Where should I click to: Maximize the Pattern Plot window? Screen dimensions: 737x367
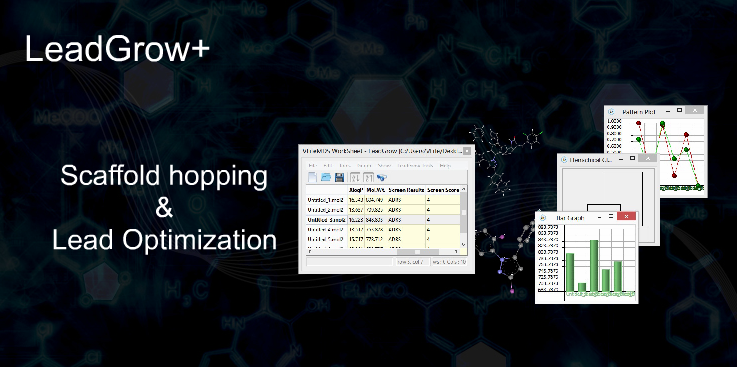point(679,110)
